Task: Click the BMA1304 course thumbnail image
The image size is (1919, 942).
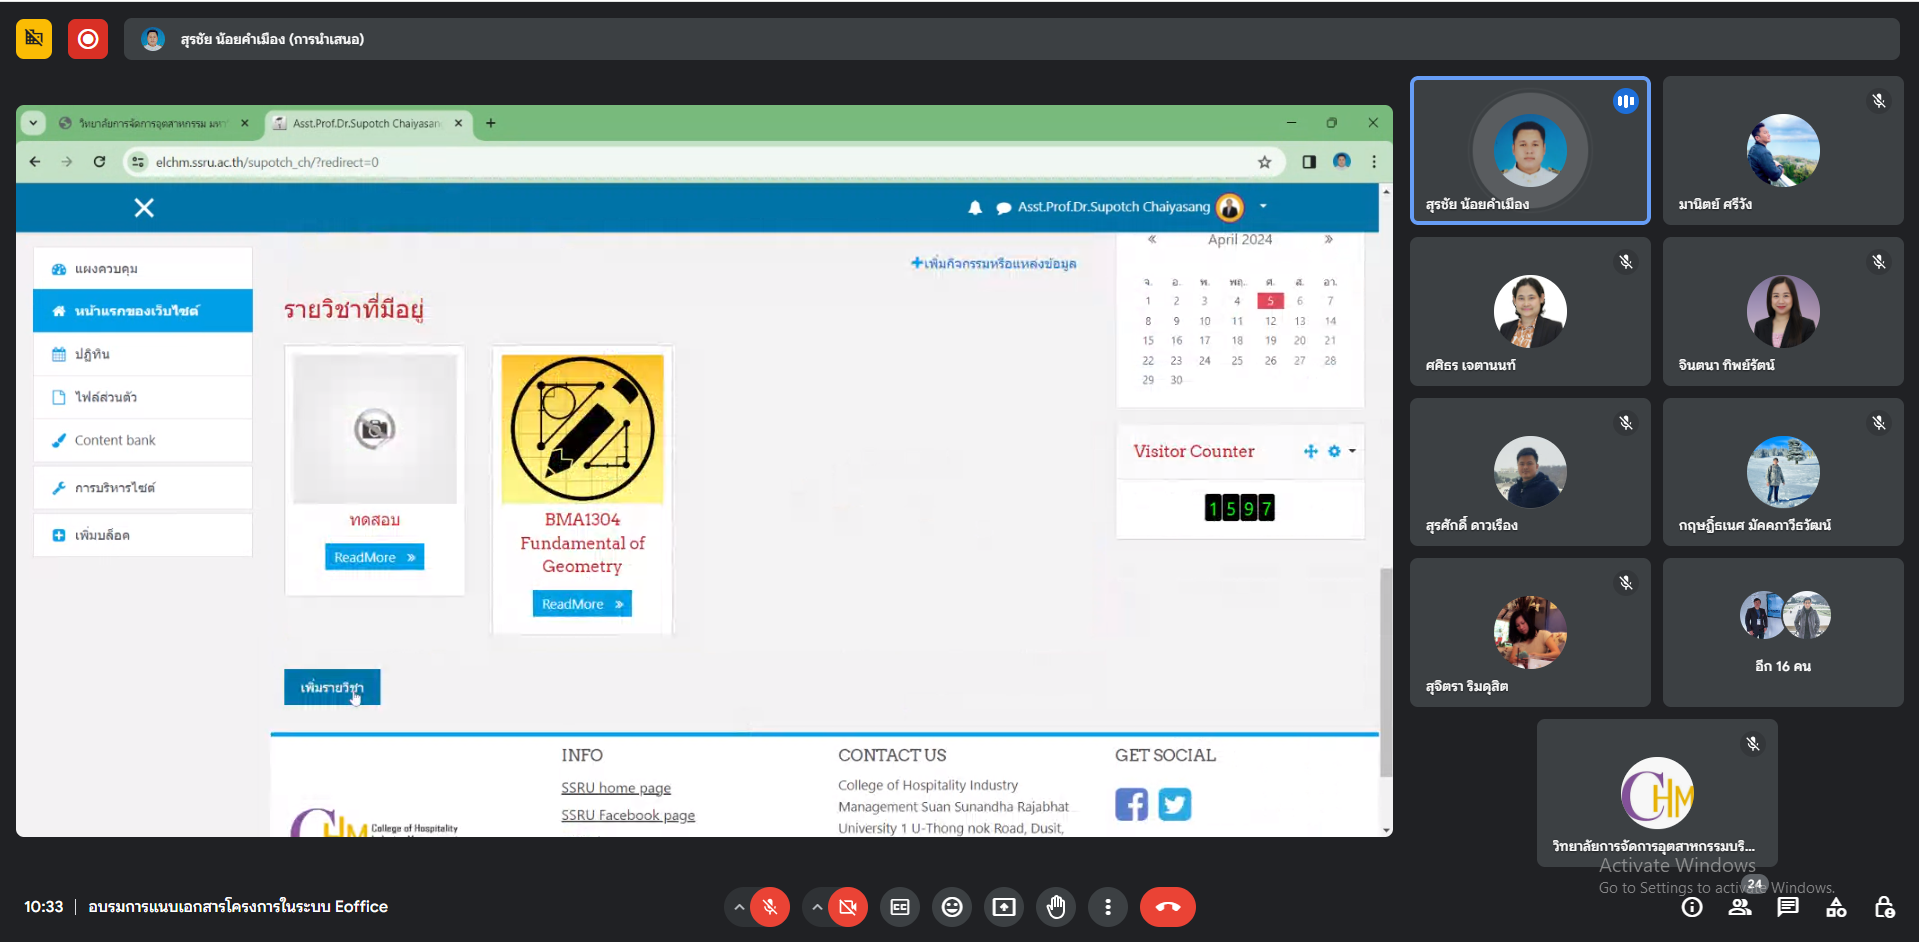Action: tap(582, 429)
